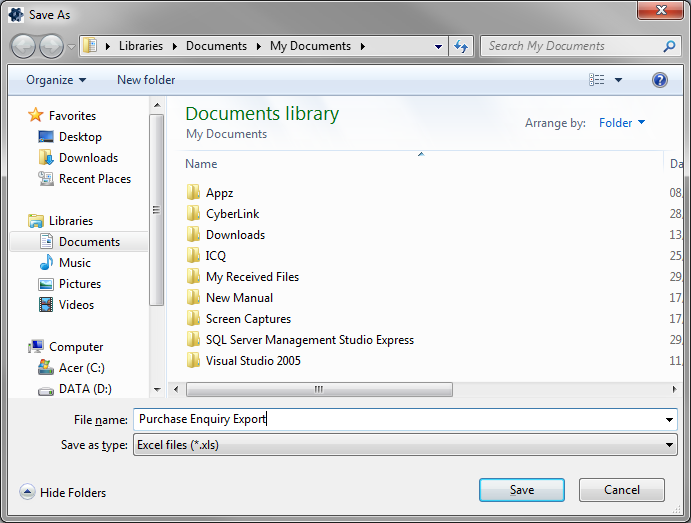Expand the address bar path dropdown arrow

(439, 46)
